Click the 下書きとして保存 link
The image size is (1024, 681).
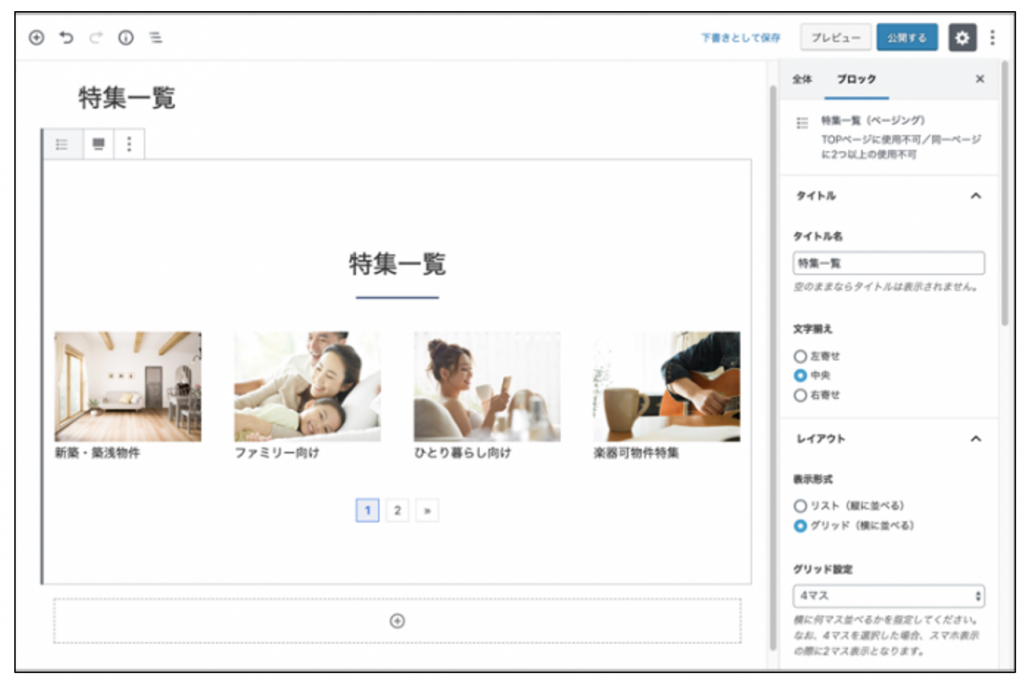tap(740, 38)
